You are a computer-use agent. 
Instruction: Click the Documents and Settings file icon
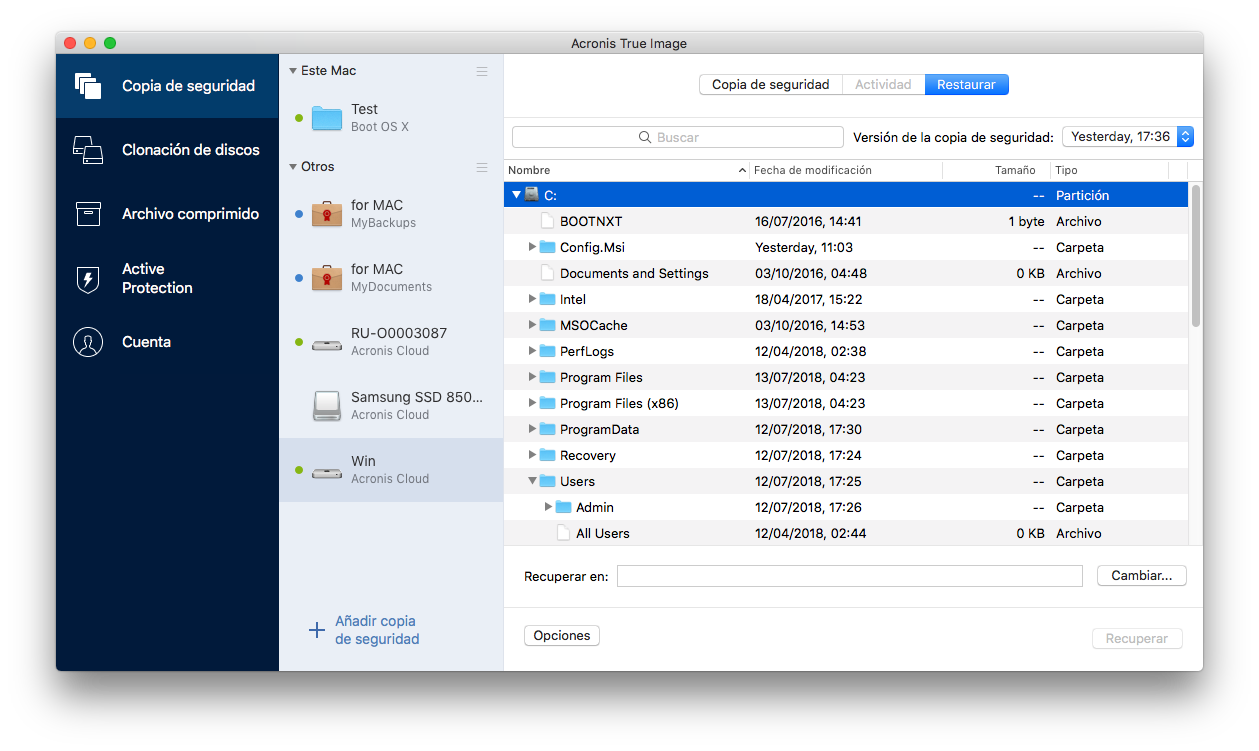tap(547, 273)
